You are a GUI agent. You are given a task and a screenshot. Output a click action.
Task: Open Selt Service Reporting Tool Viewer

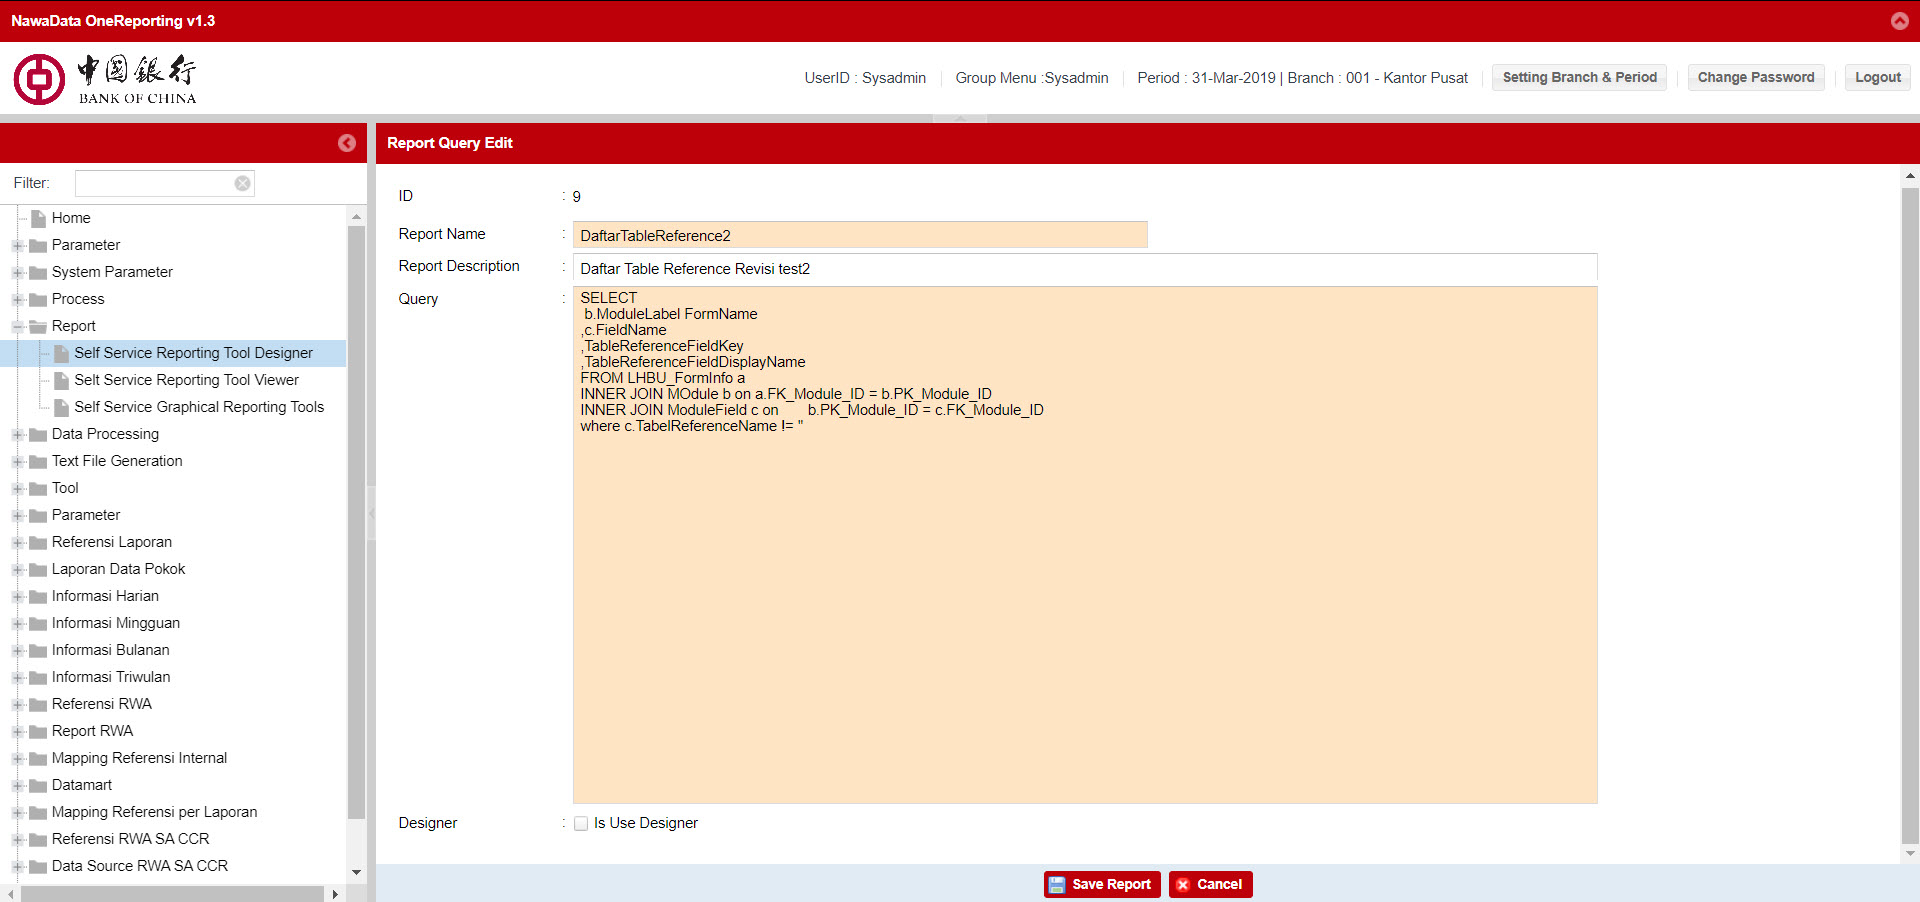pos(186,380)
